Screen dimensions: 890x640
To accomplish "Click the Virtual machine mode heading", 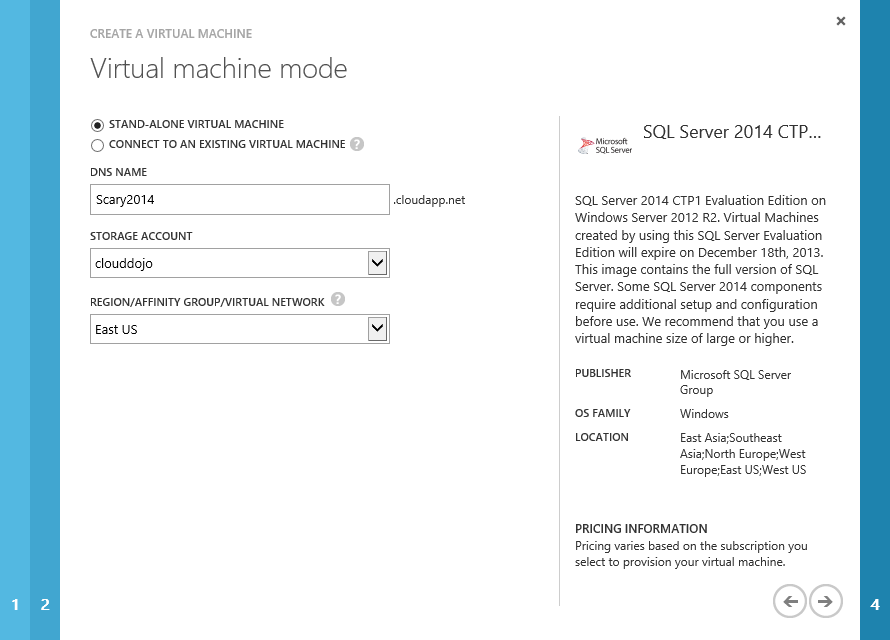I will (x=219, y=69).
